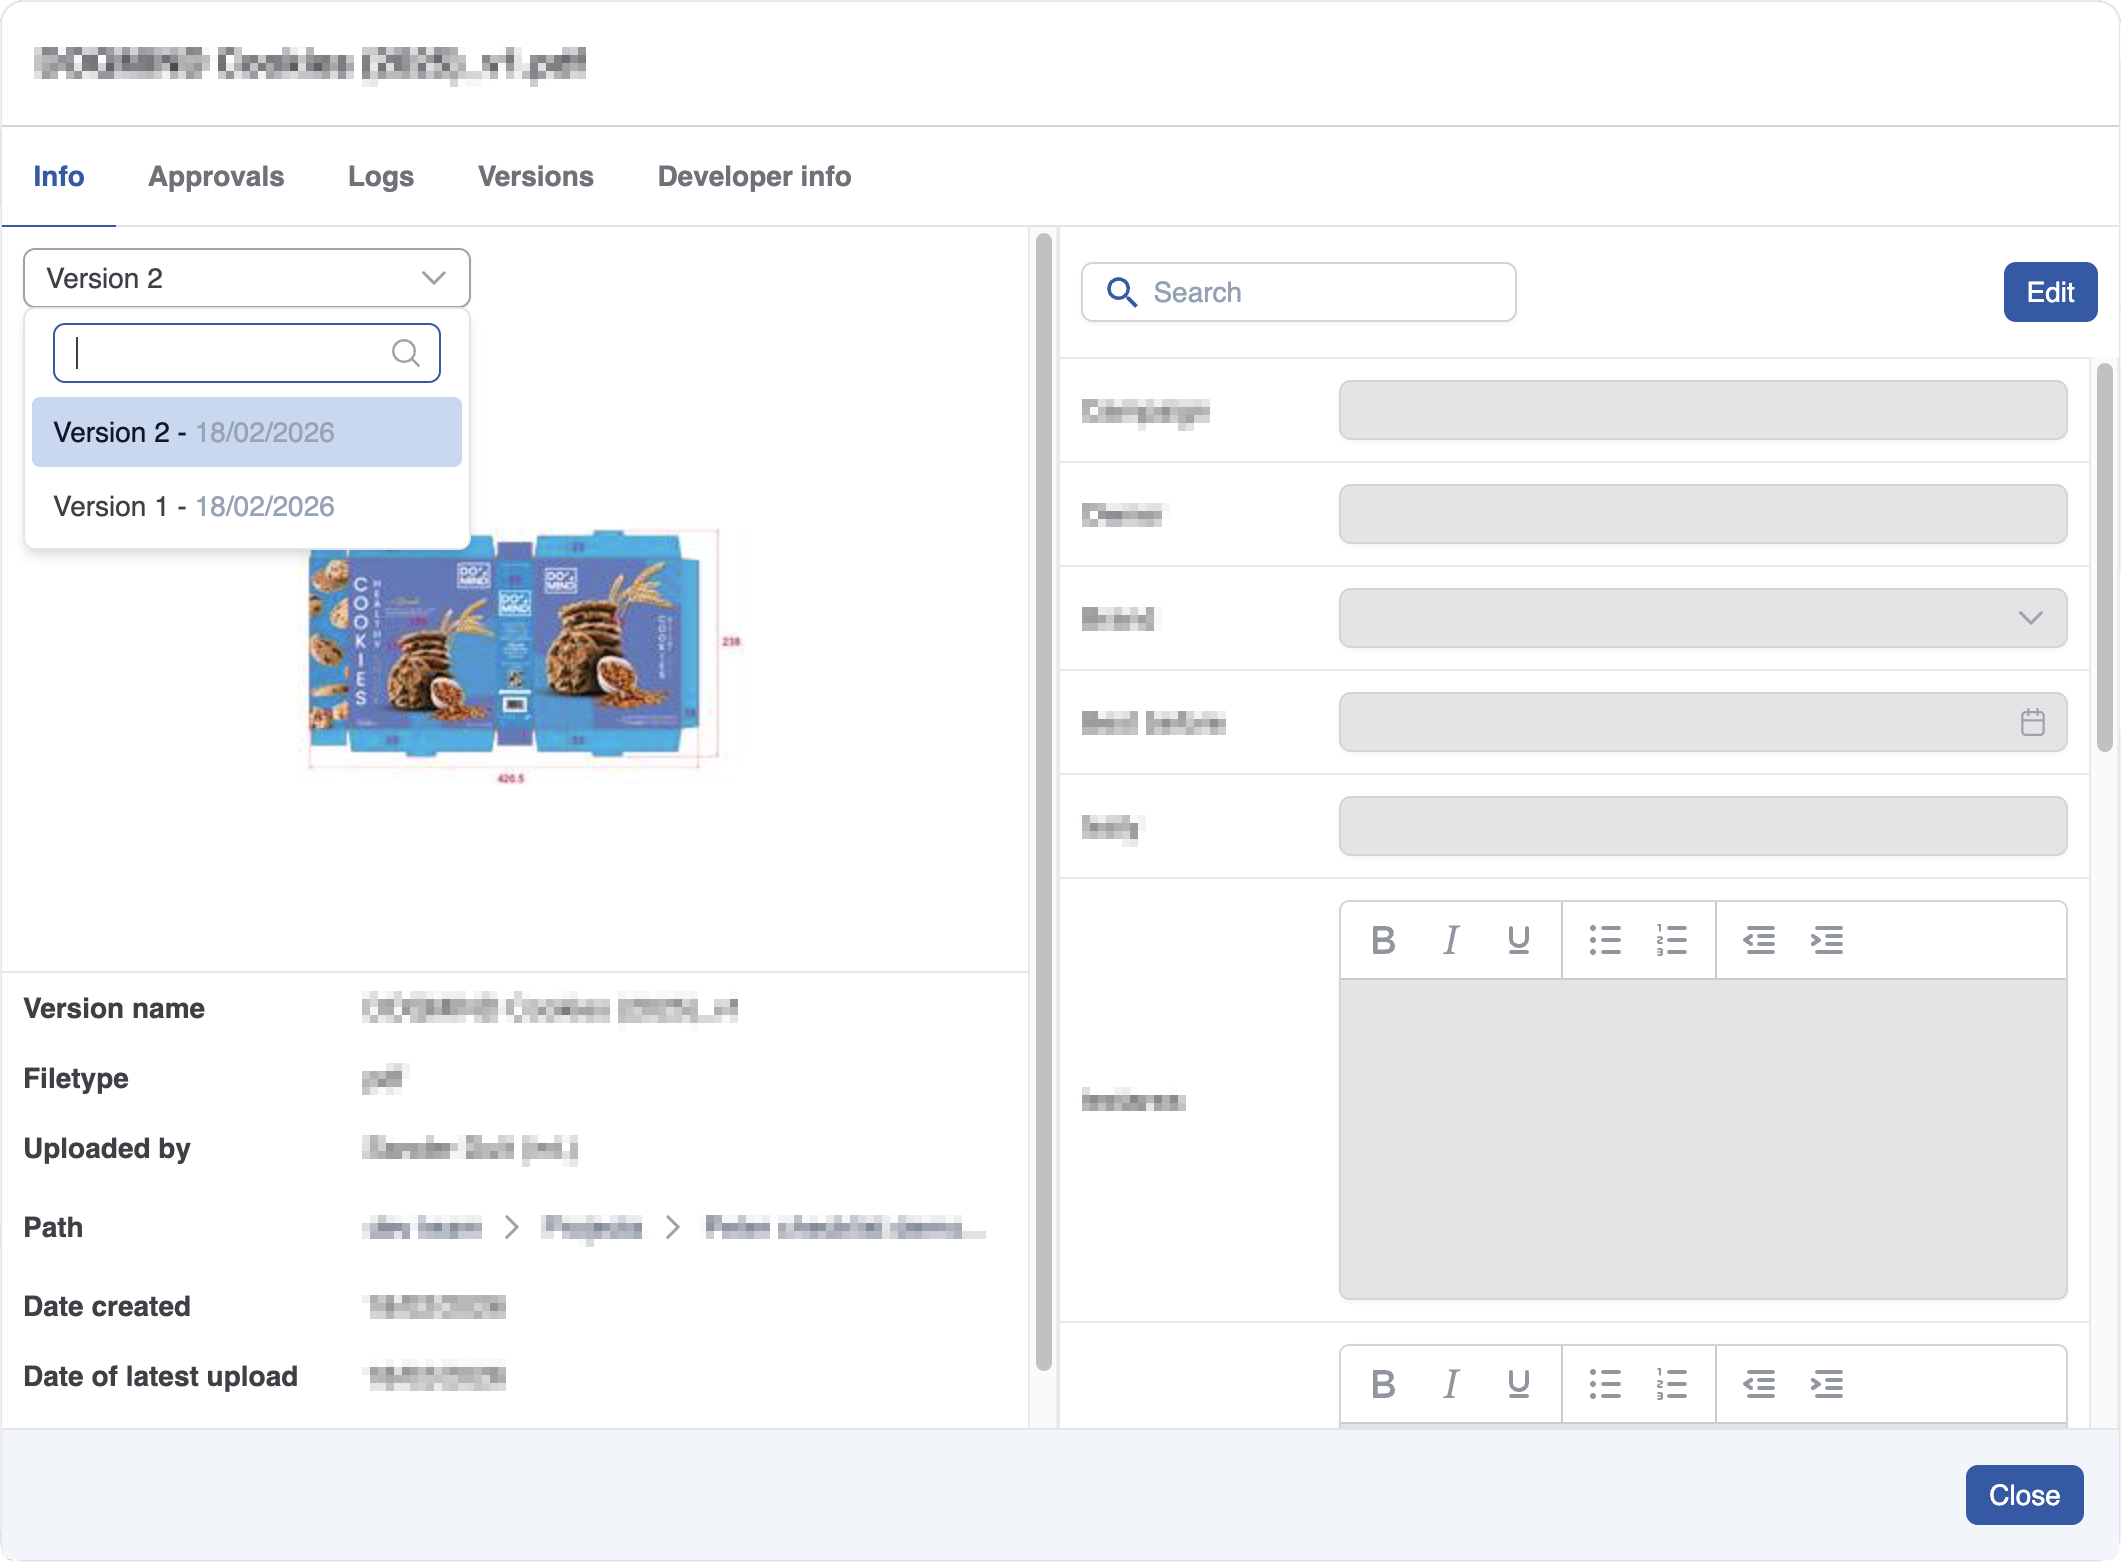Open the Versions tab

pos(536,177)
